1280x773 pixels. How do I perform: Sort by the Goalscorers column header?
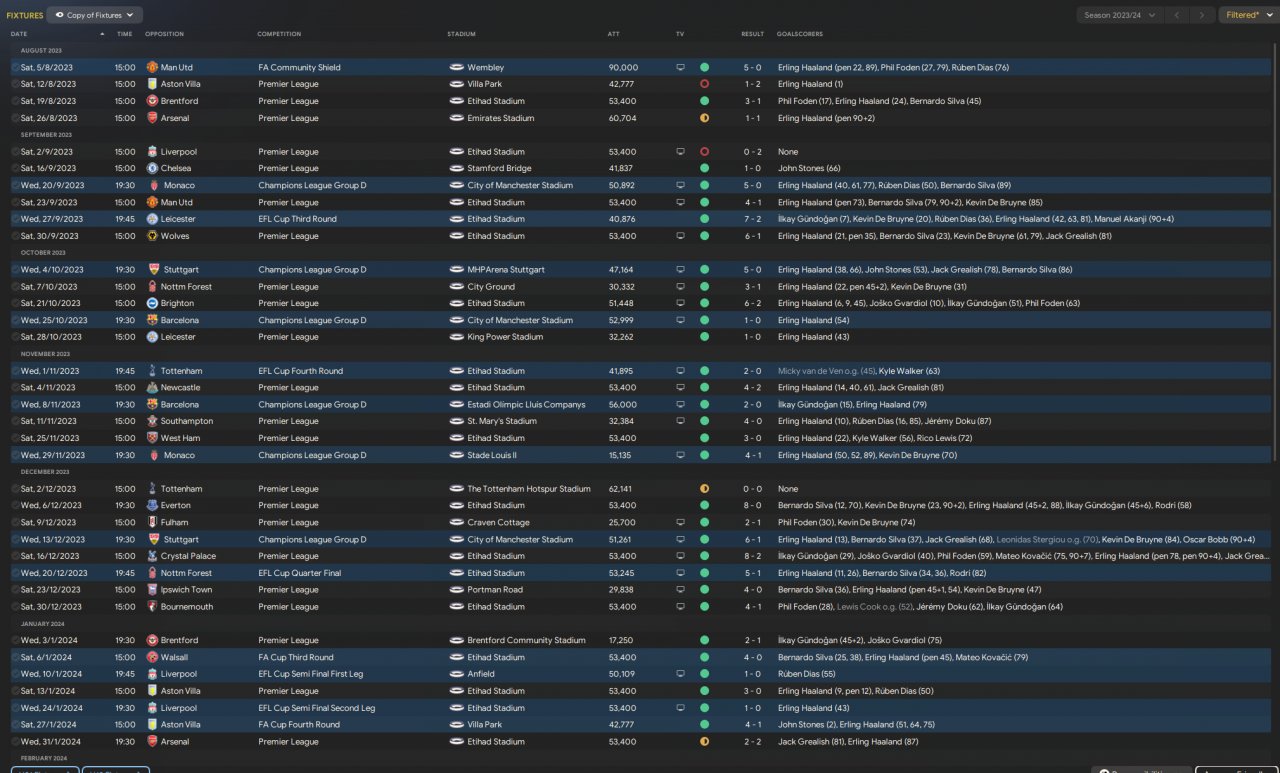coord(800,34)
